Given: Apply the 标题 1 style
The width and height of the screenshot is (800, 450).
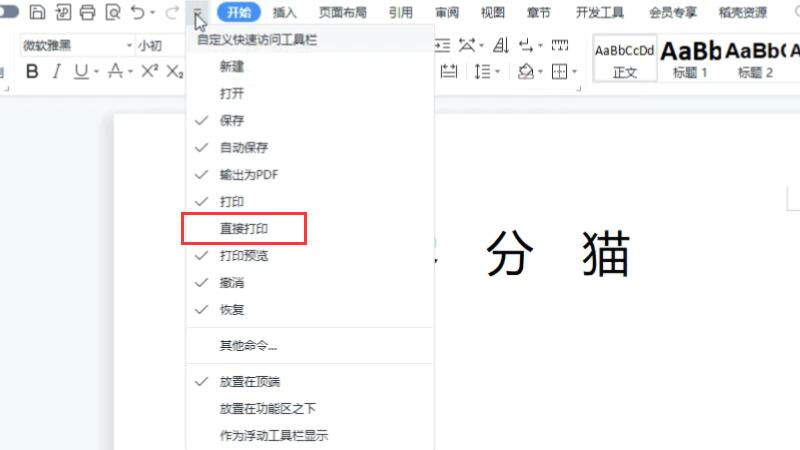Looking at the screenshot, I should coord(690,59).
